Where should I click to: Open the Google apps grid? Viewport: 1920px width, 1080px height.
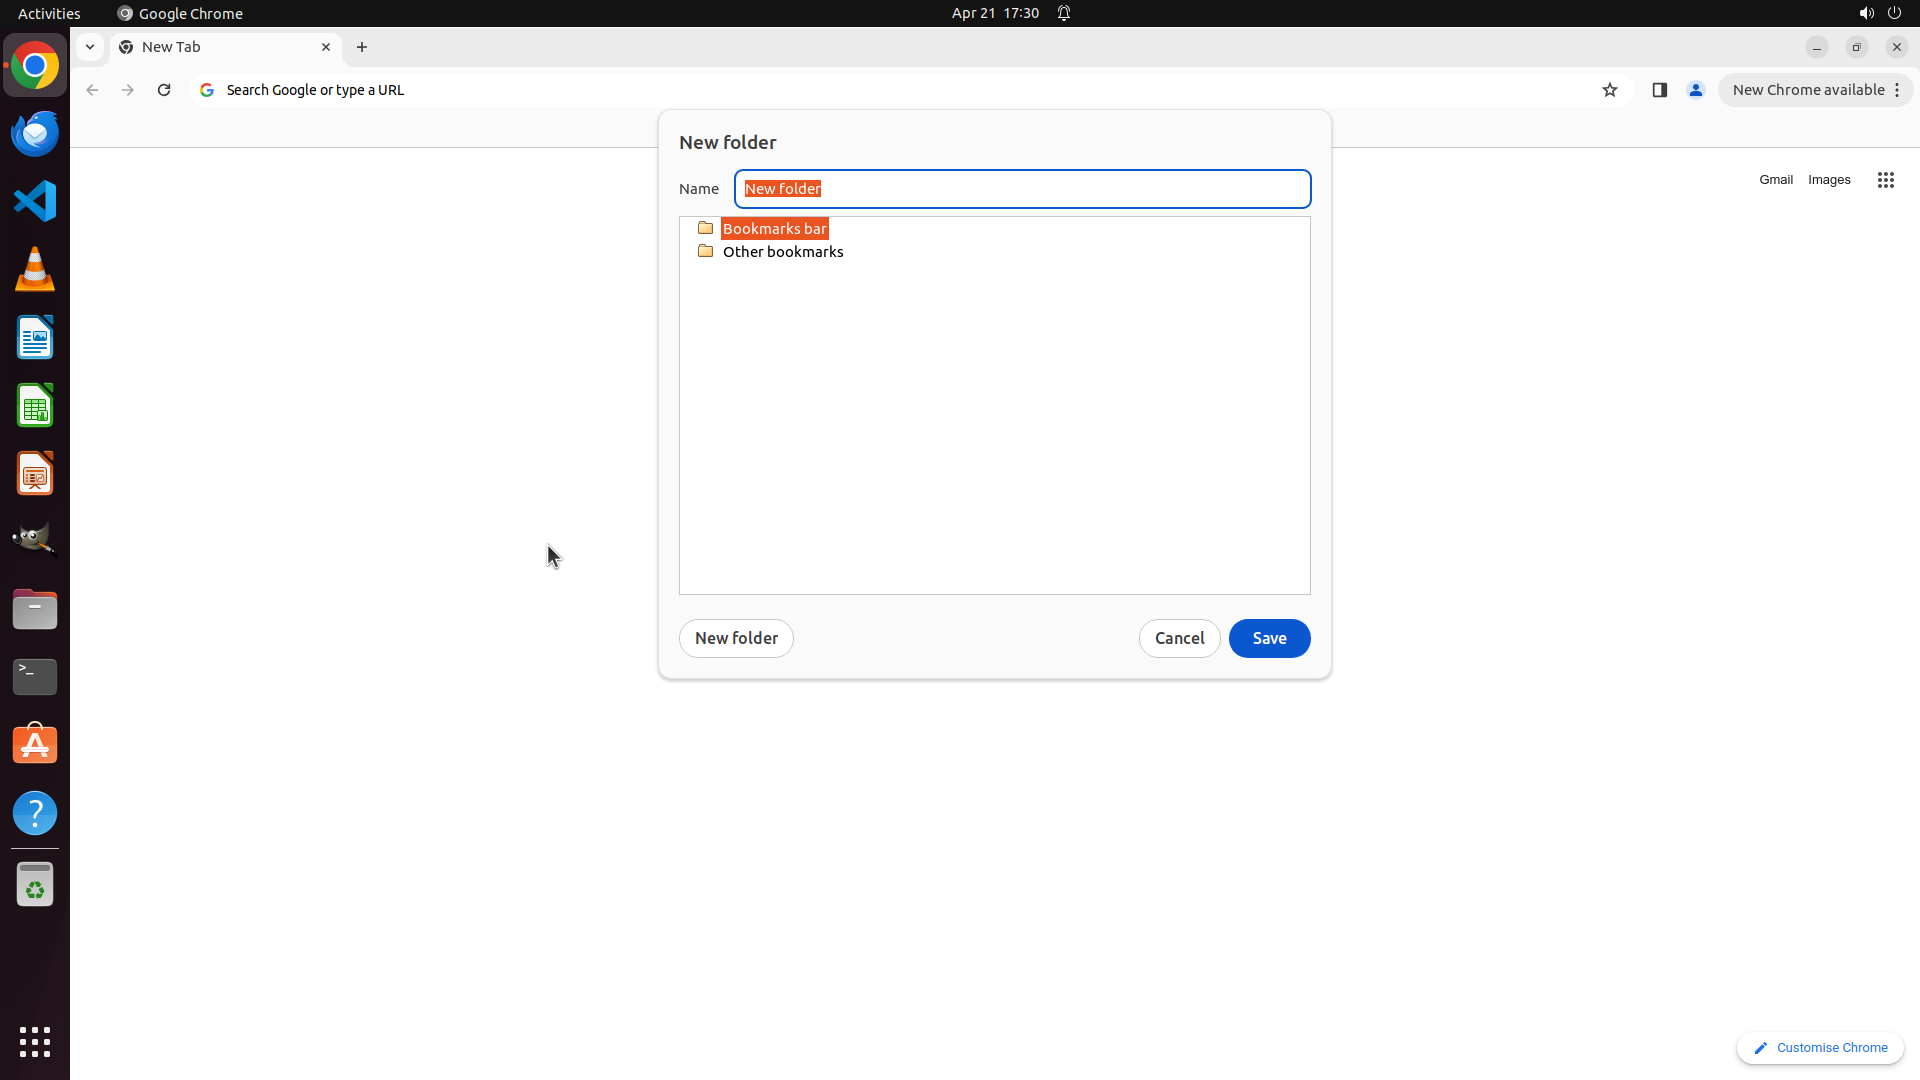(x=1885, y=180)
